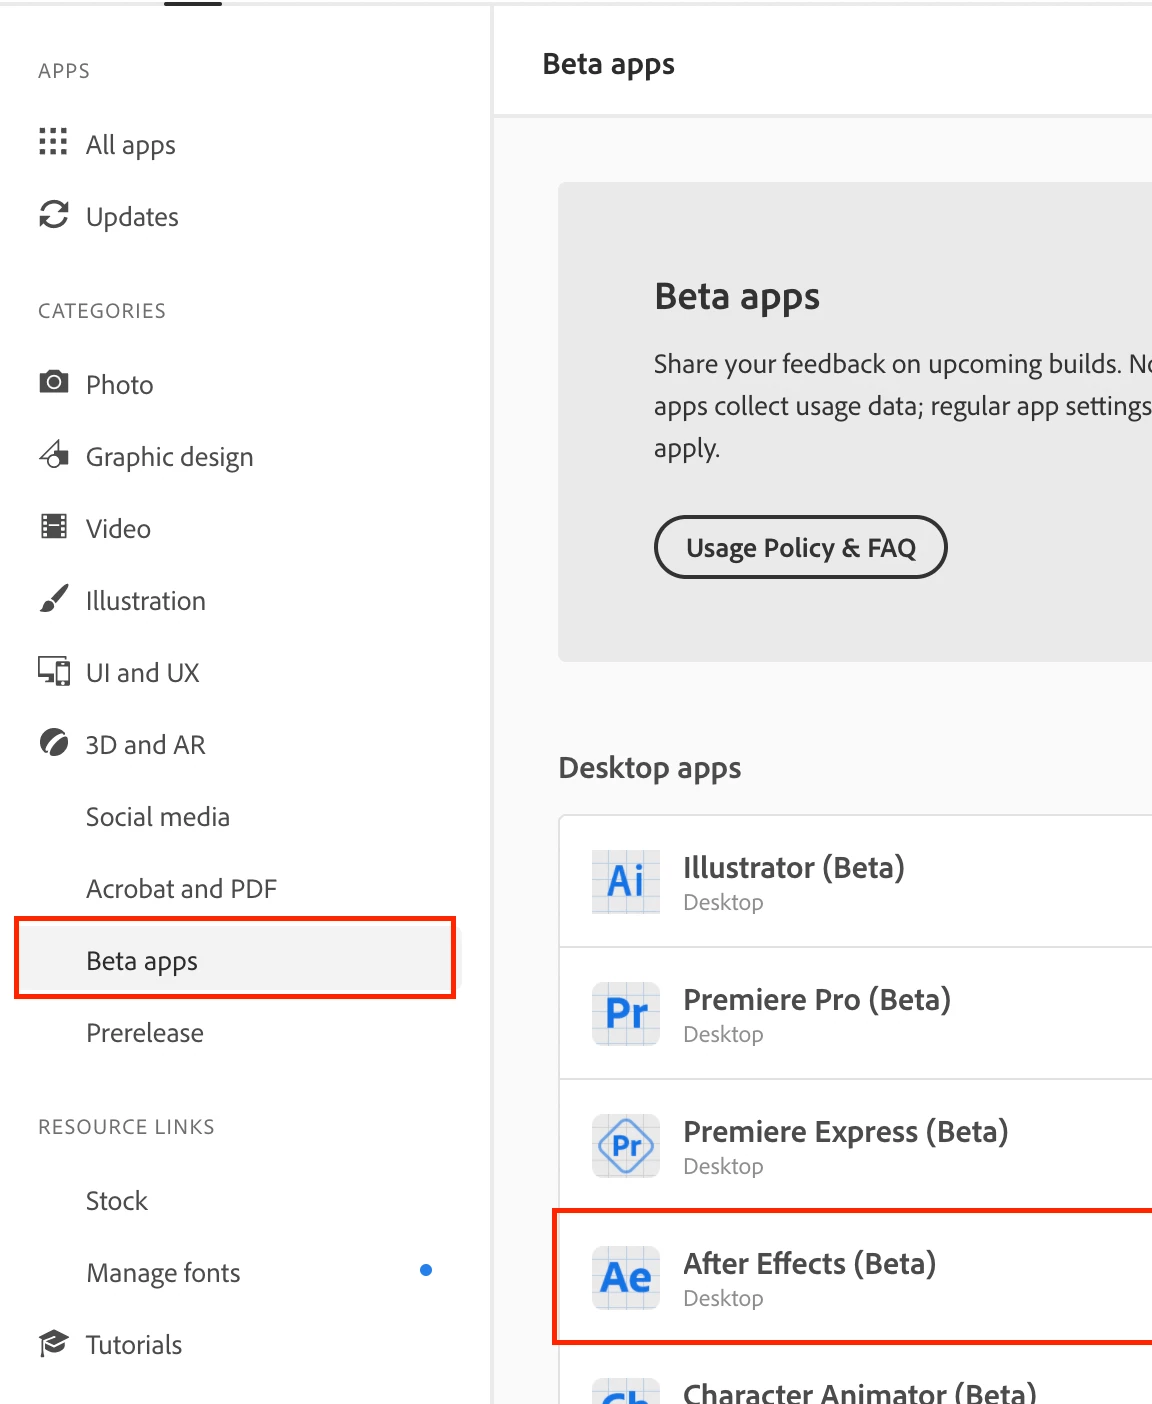
Task: Select the Premiere Express (Beta) app title
Action: click(846, 1132)
